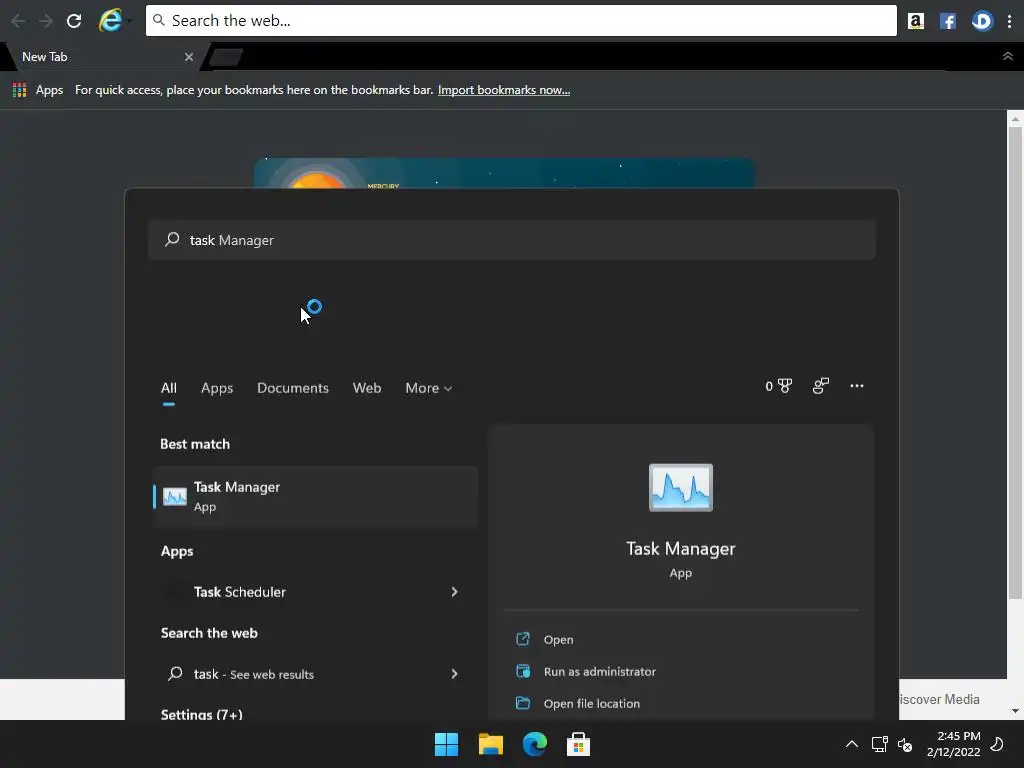Click the Search the web heading
This screenshot has width=1024, height=768.
(x=209, y=633)
